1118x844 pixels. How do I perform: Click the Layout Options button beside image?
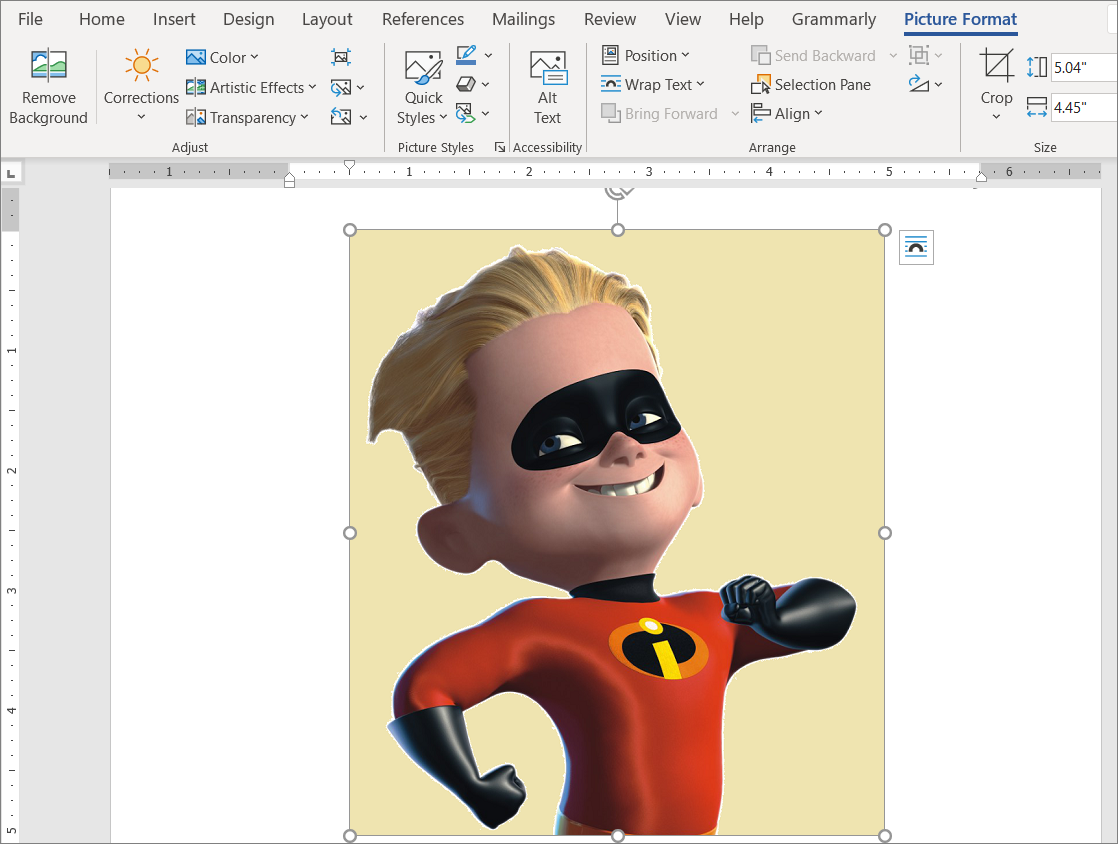[x=916, y=247]
